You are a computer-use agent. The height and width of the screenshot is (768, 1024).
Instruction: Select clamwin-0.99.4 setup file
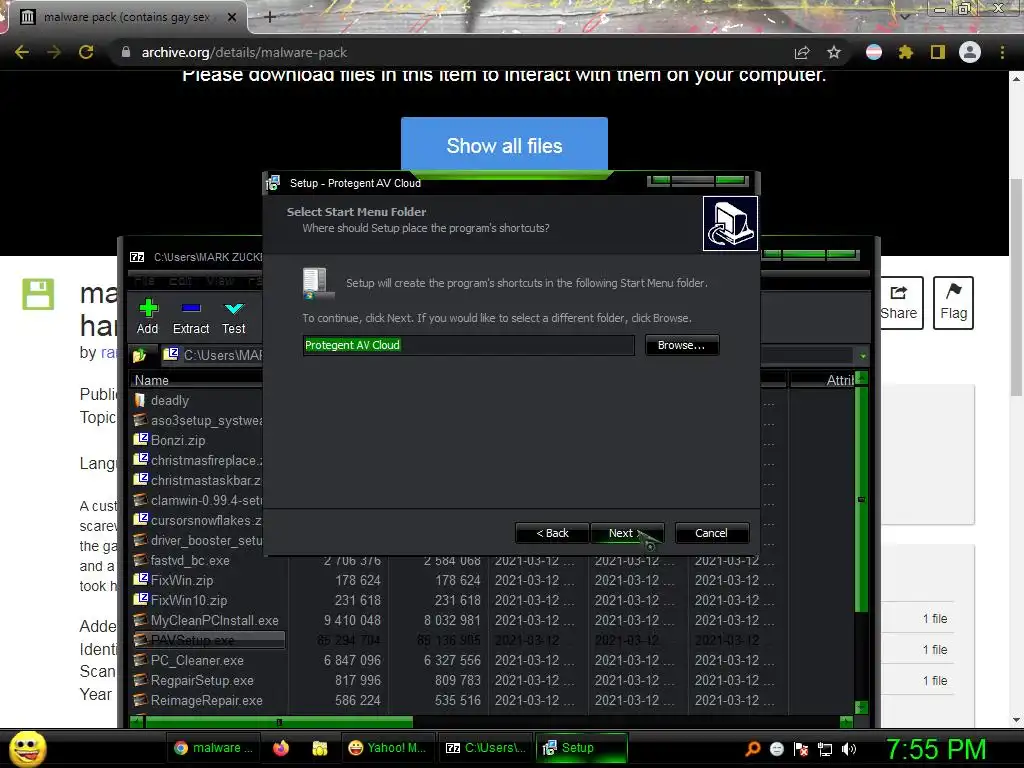(197, 500)
